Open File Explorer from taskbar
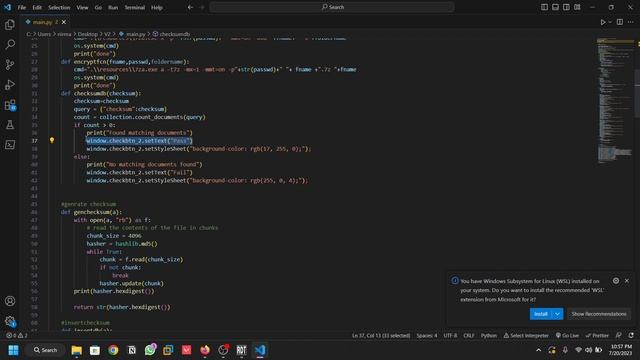Viewport: 640px width, 360px height. pyautogui.click(x=76, y=350)
